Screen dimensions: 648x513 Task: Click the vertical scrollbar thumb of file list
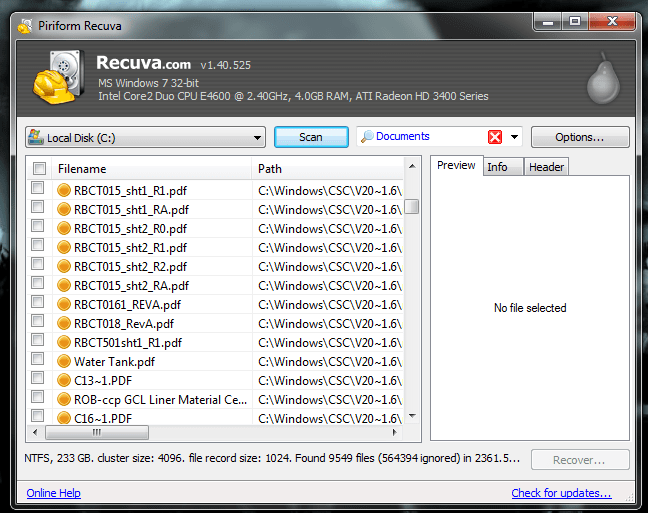click(x=412, y=206)
